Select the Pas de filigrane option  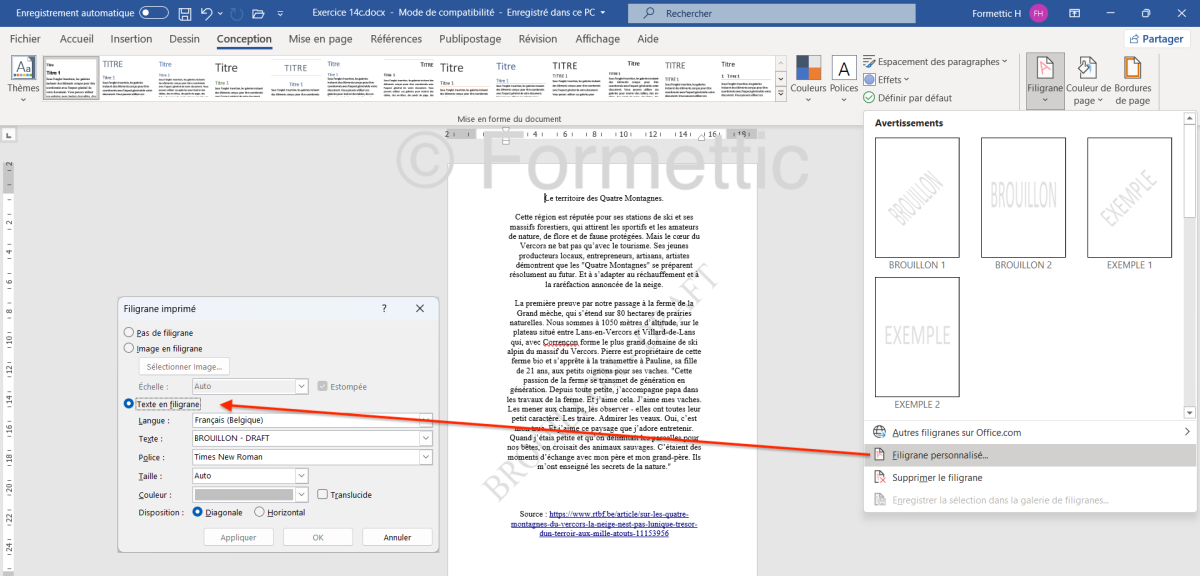pyautogui.click(x=128, y=332)
